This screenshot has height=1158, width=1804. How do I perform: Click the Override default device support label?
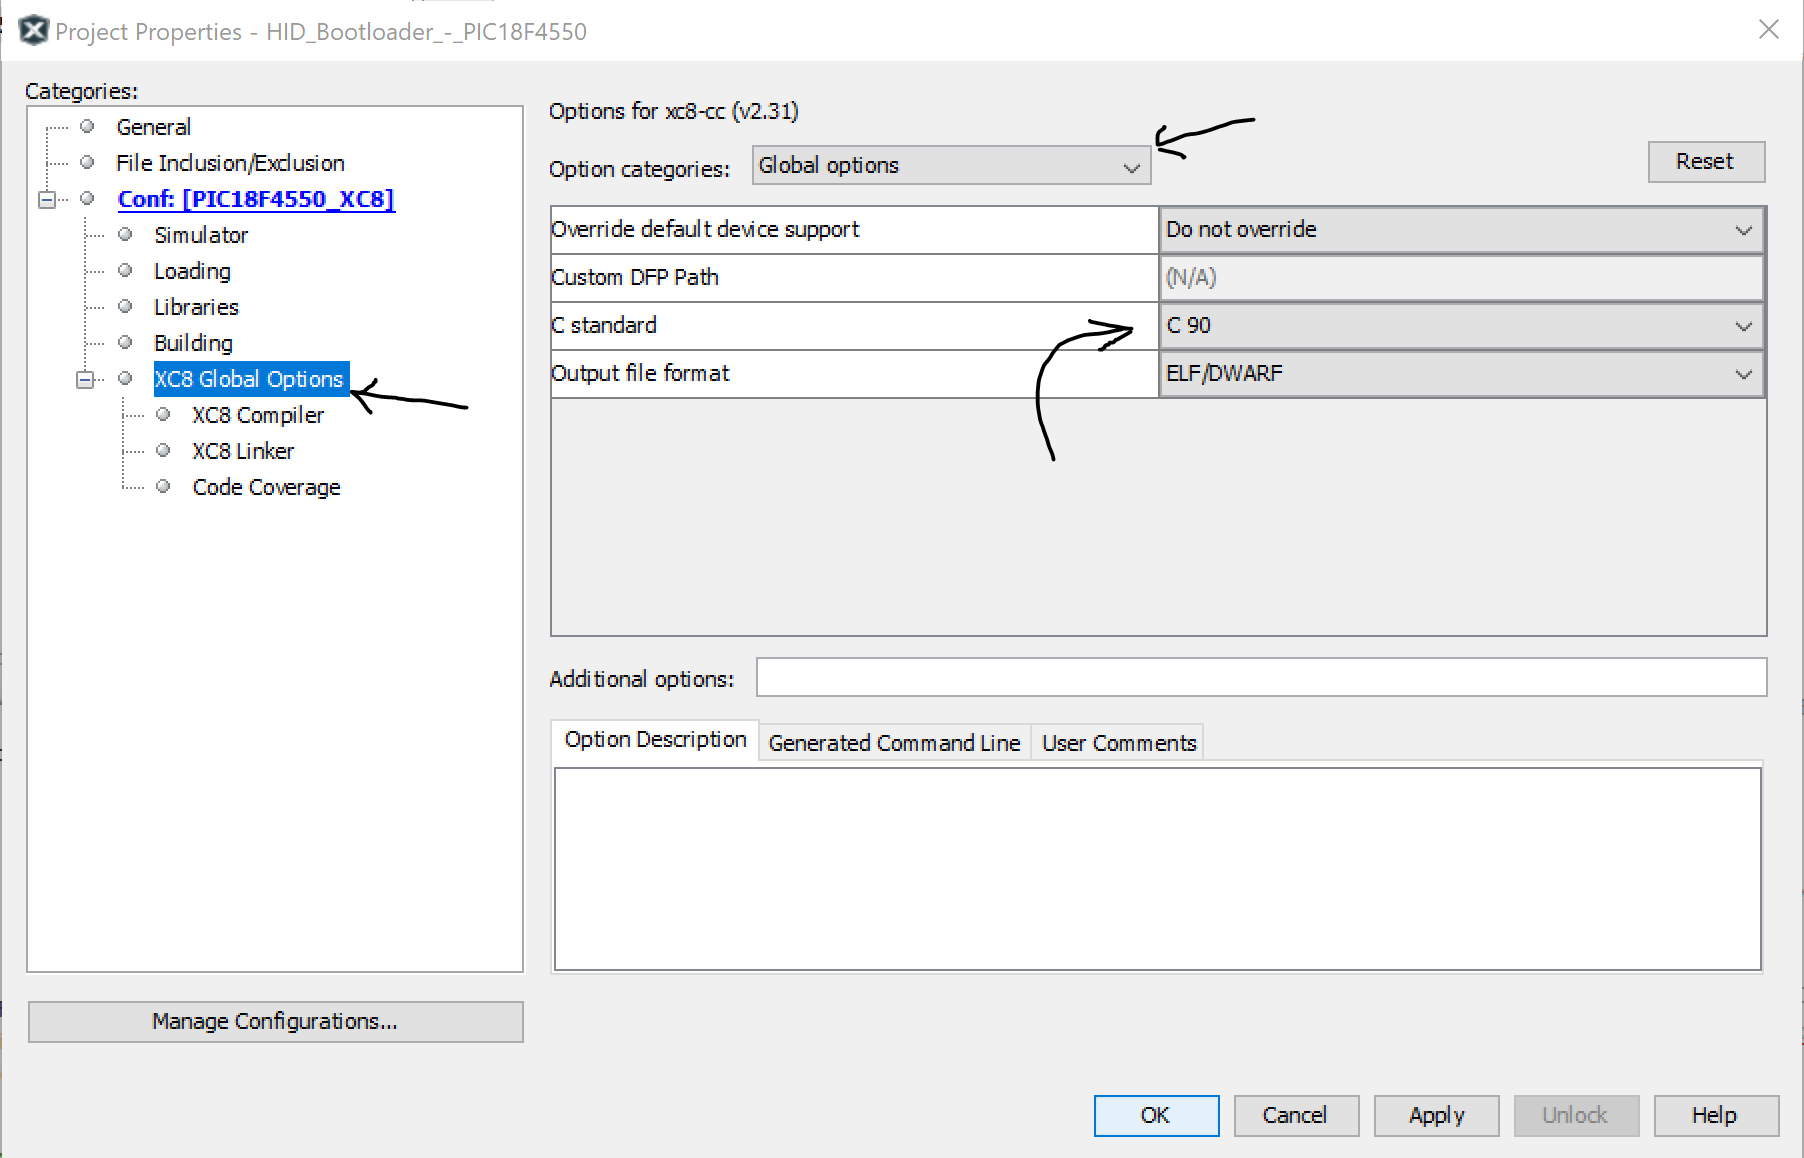pos(705,230)
